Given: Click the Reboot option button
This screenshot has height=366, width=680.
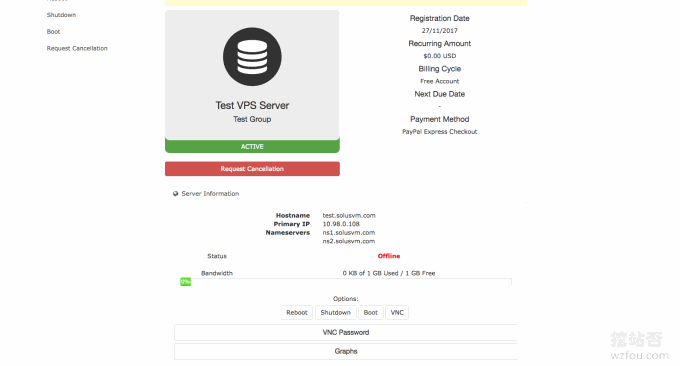Looking at the screenshot, I should coord(297,312).
